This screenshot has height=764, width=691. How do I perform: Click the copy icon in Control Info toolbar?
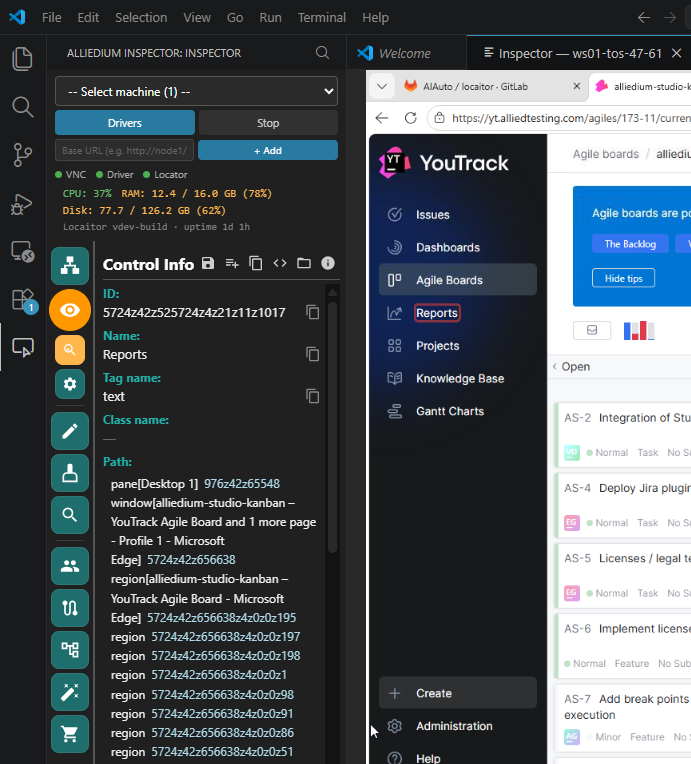[x=256, y=264]
